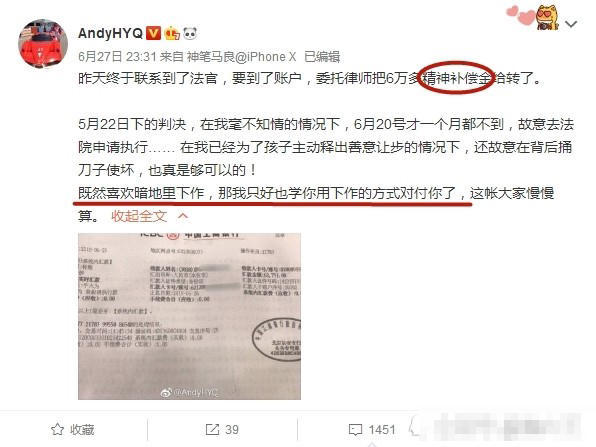Click the 神笔马良@iPhone X source link
Viewport: 596px width, 447px height.
(x=241, y=57)
